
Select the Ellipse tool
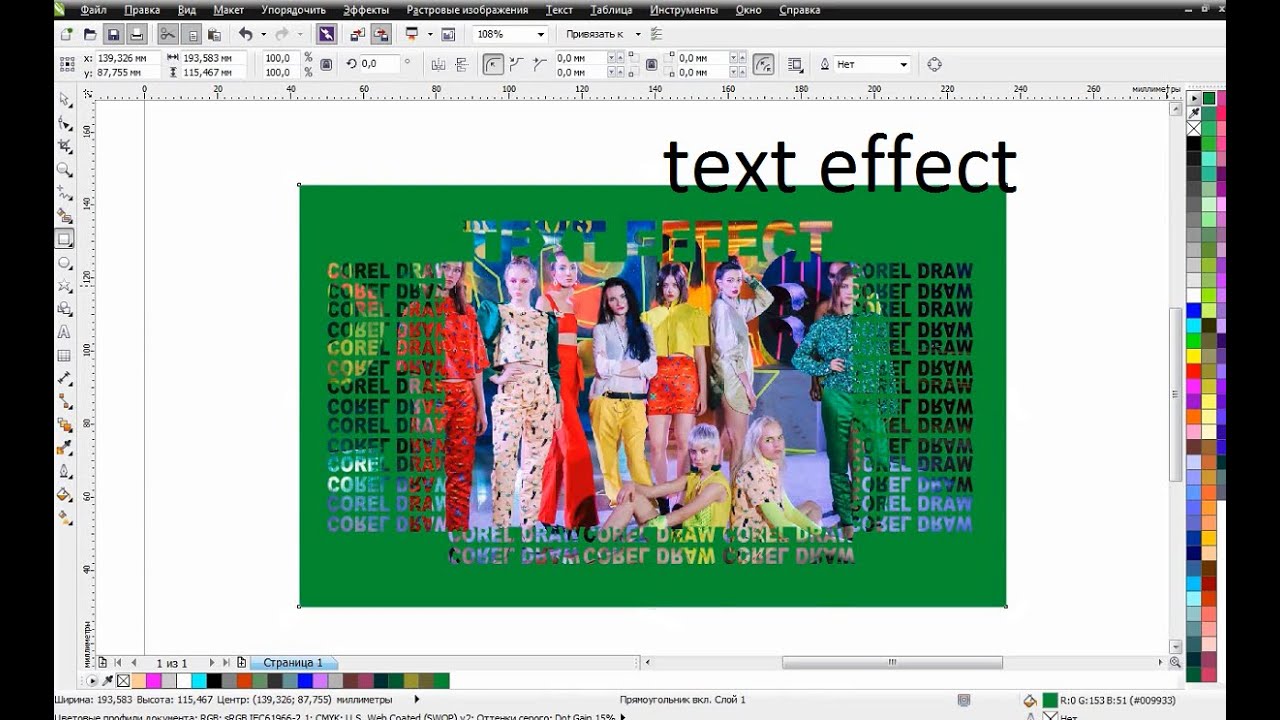[x=65, y=262]
